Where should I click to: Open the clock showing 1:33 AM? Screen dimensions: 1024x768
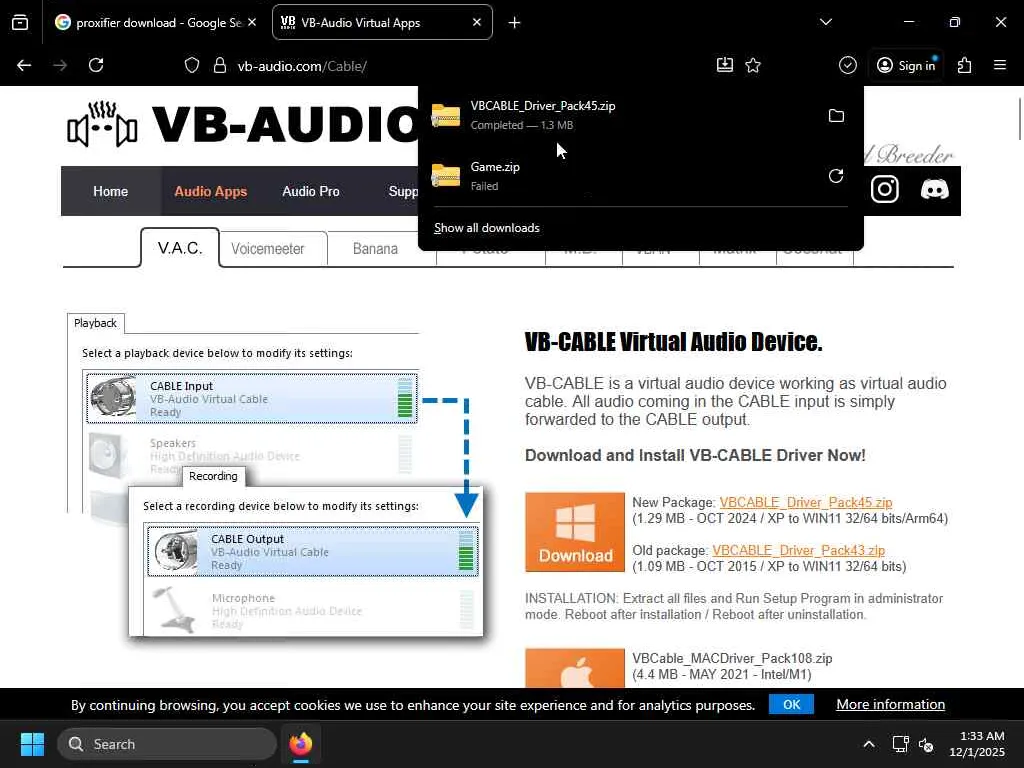click(976, 744)
